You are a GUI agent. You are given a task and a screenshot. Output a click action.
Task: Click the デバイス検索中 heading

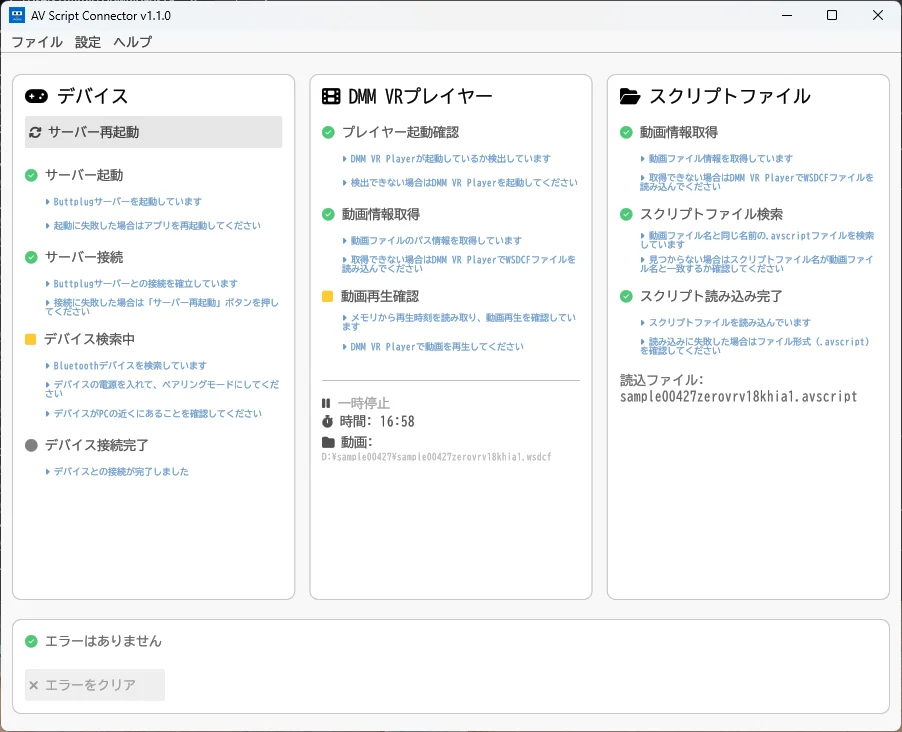click(x=89, y=339)
